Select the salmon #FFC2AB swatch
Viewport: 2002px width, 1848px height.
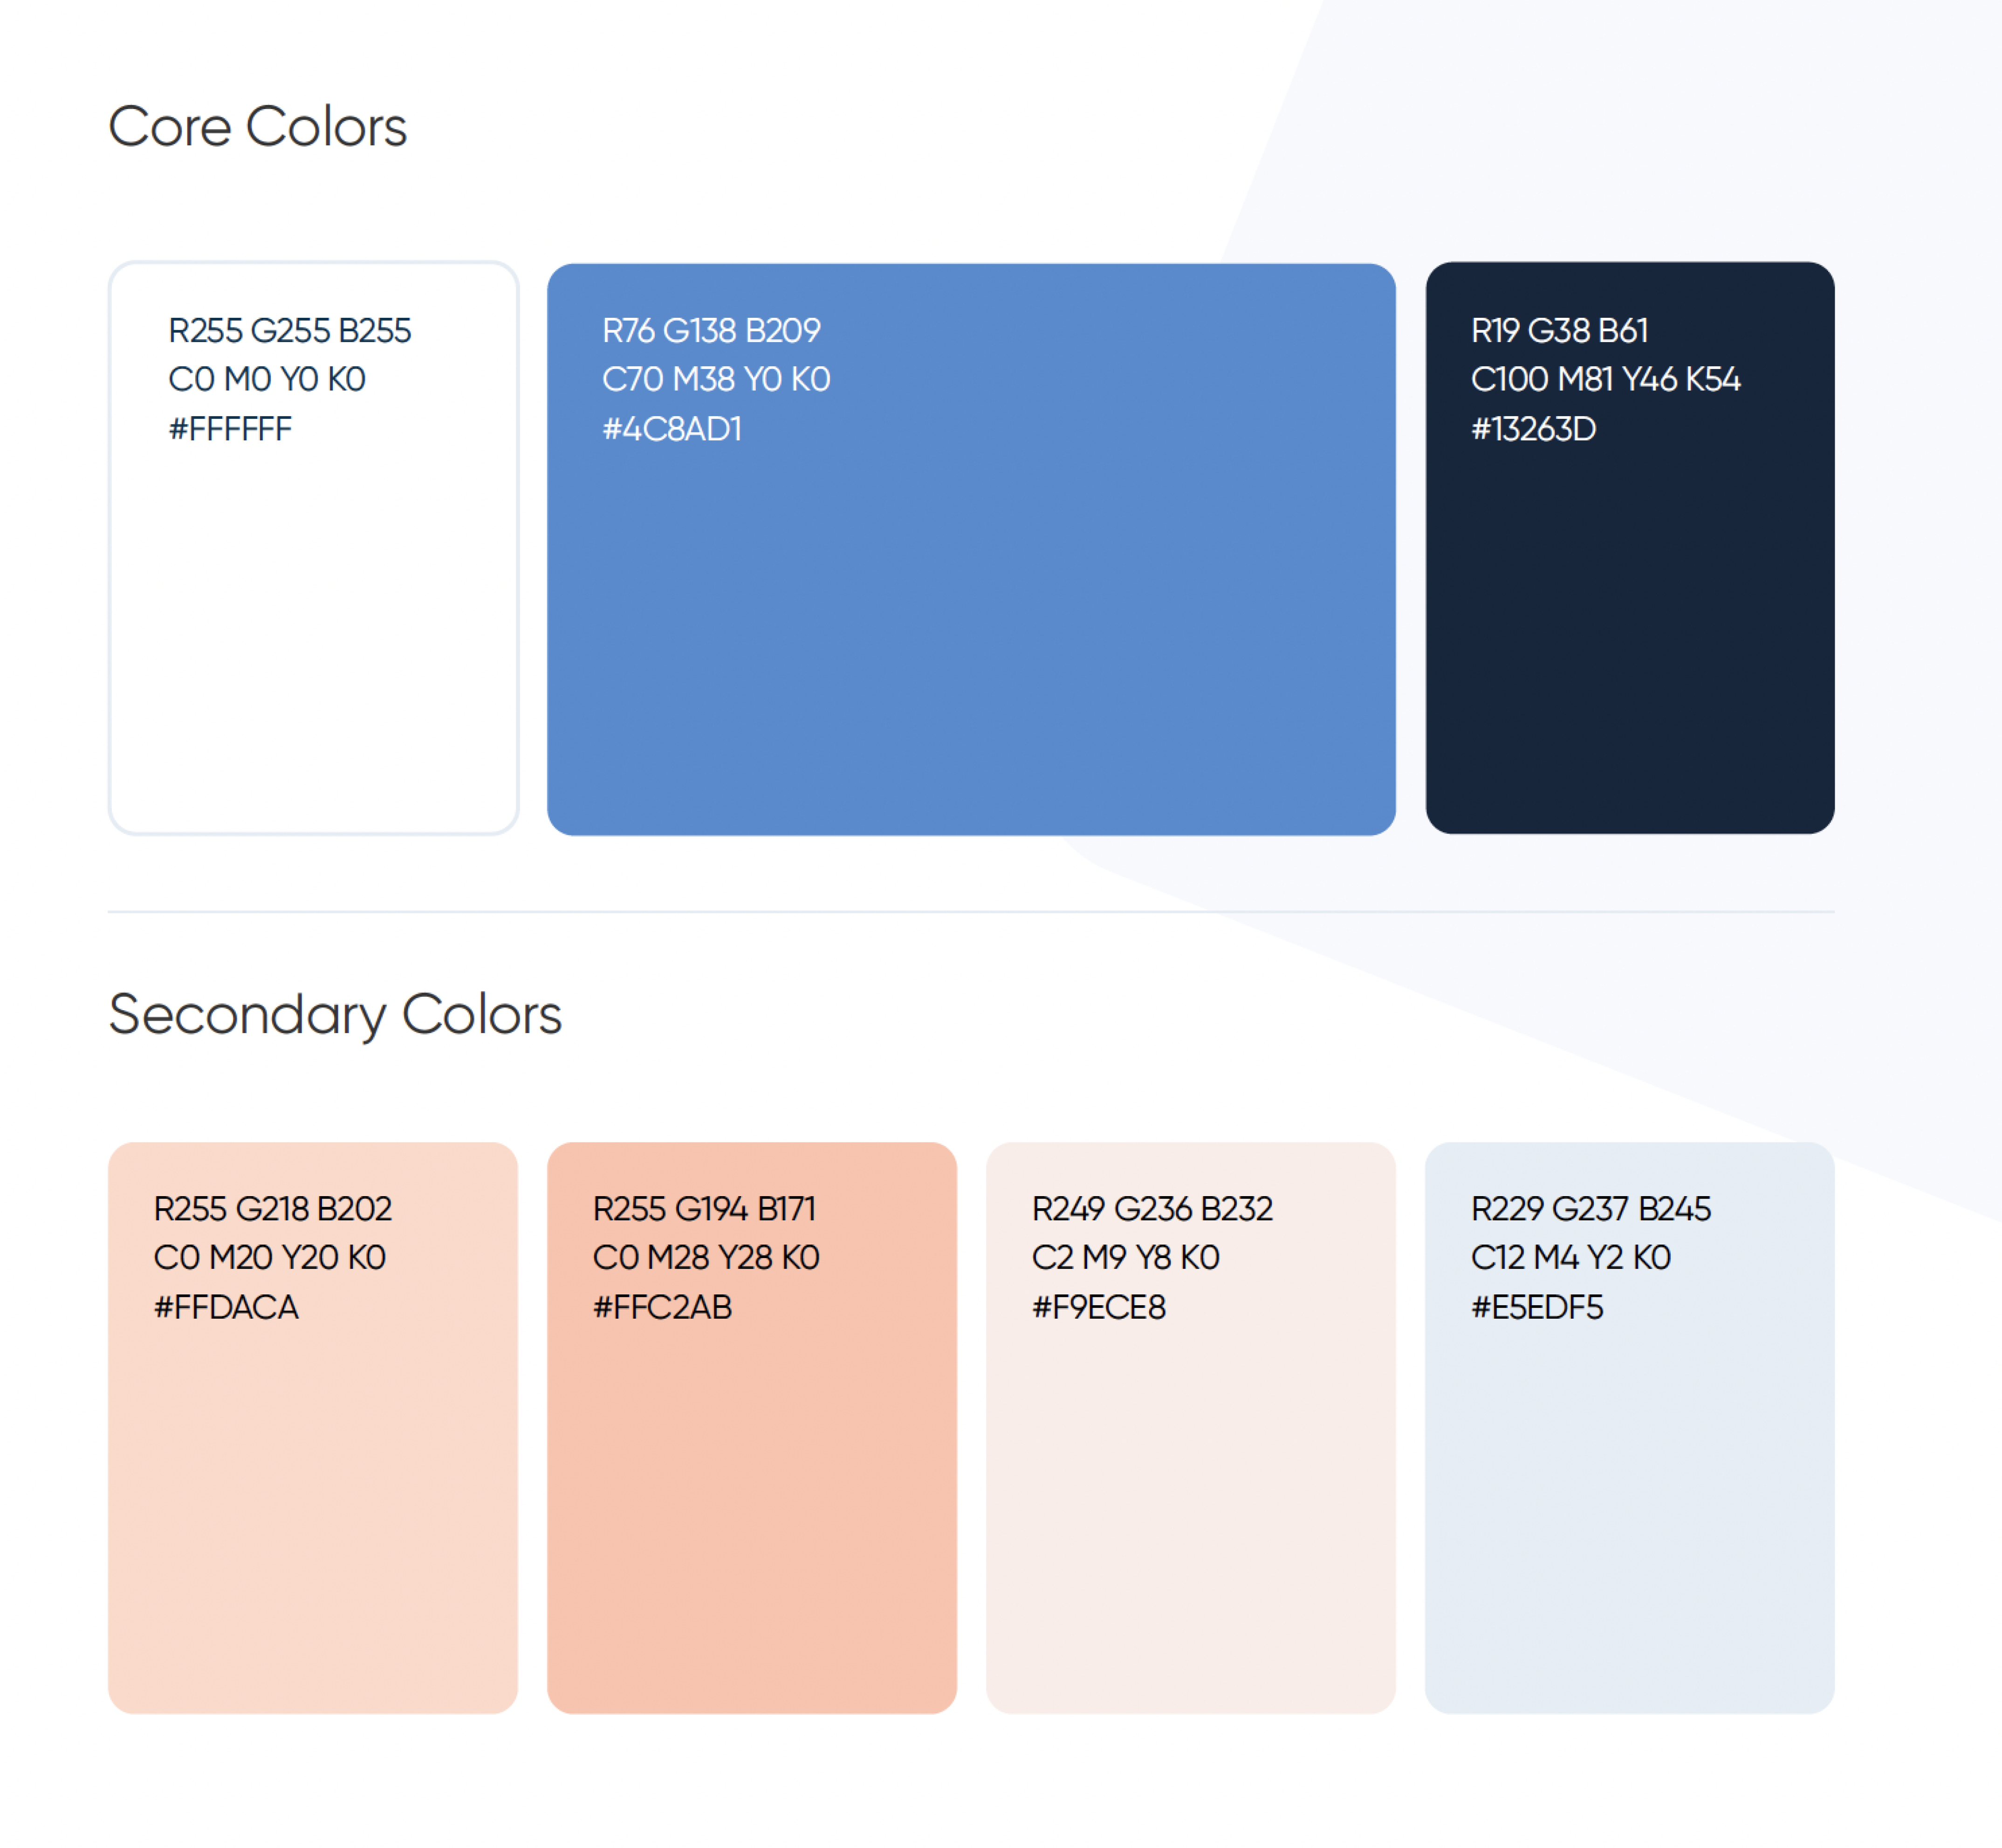[752, 1428]
